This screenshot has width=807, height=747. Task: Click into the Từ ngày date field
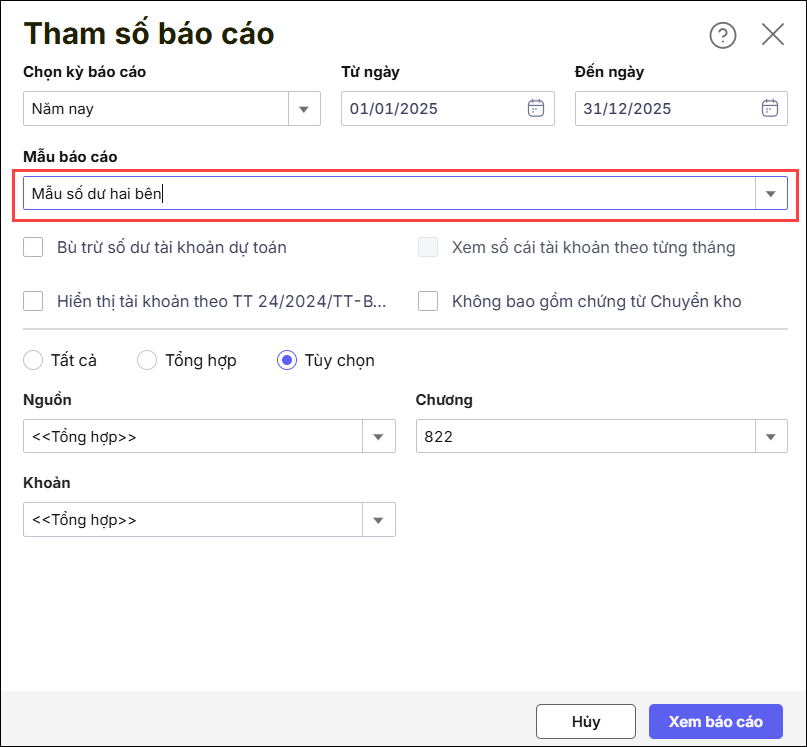coord(430,108)
